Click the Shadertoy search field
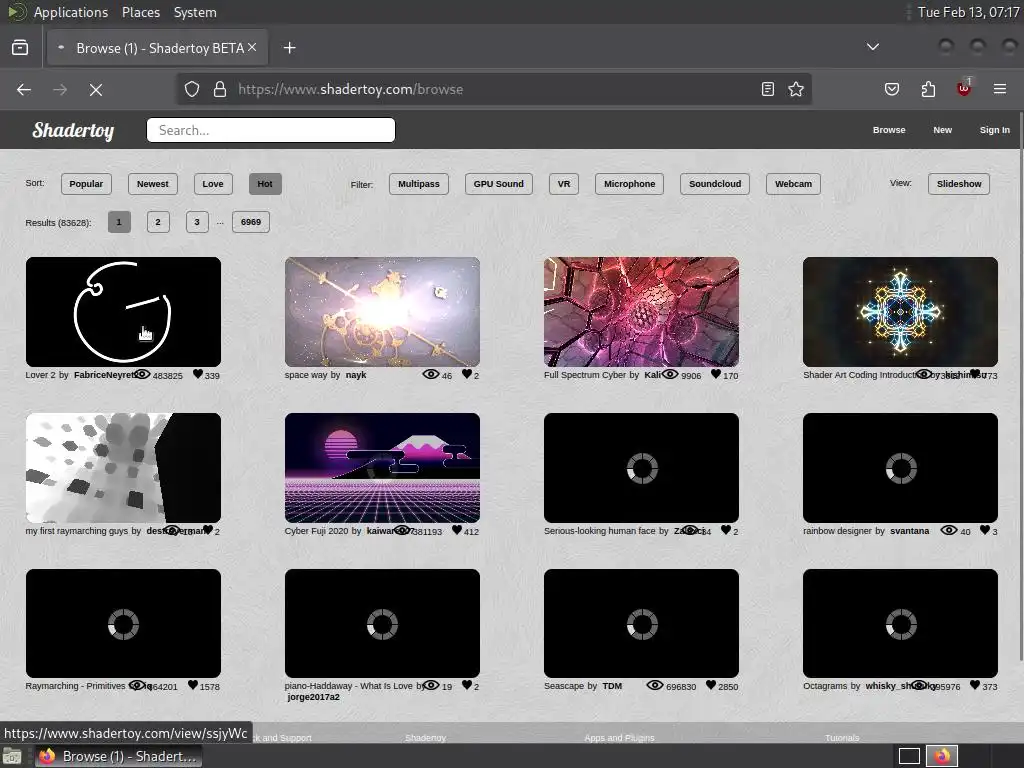Image resolution: width=1024 pixels, height=768 pixels. click(x=271, y=130)
